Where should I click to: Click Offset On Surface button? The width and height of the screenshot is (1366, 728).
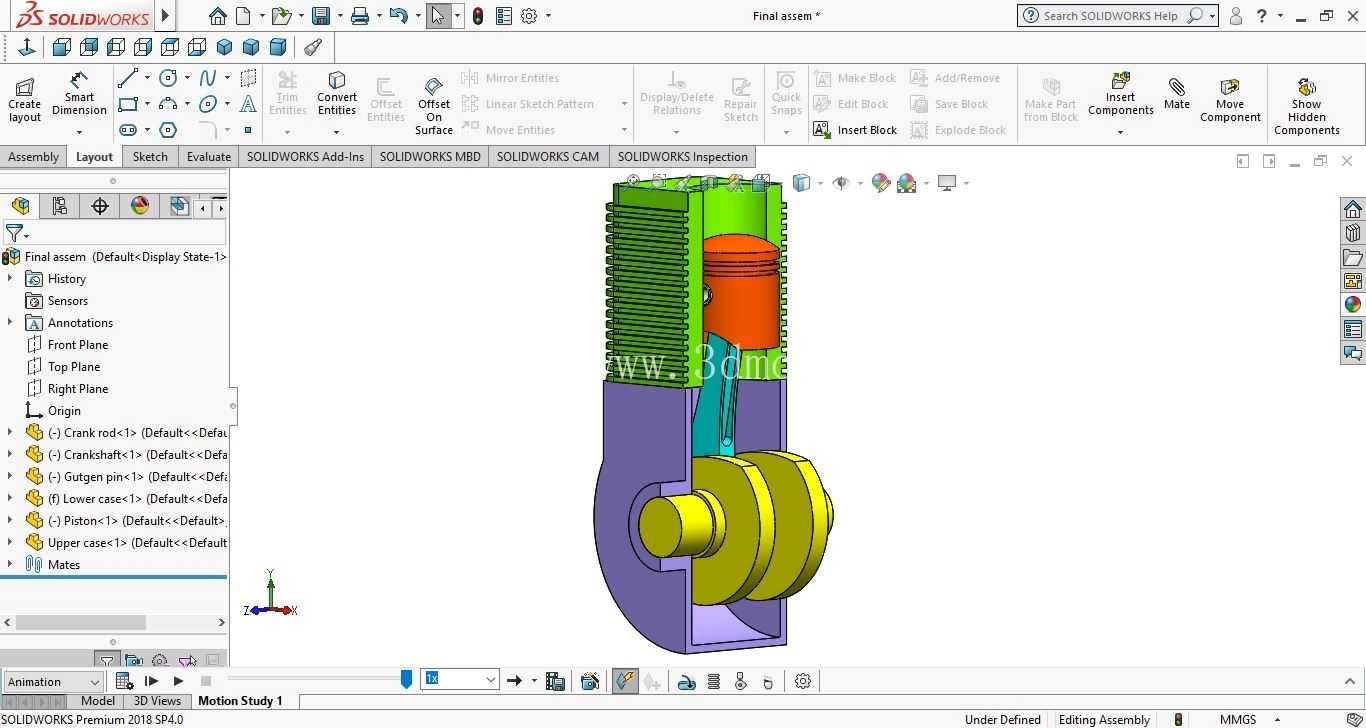point(434,105)
